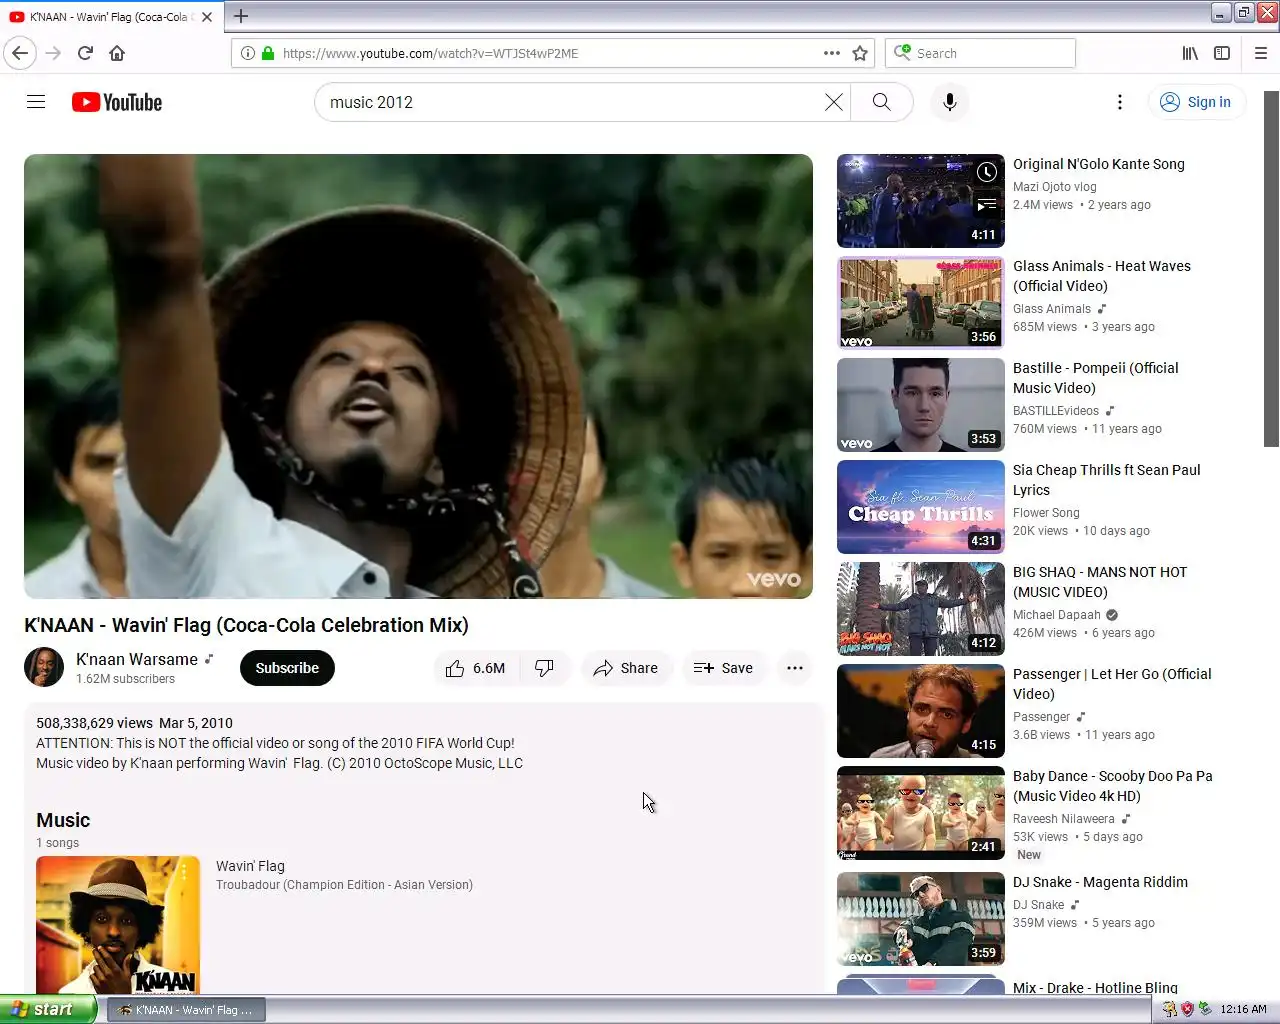Open the Mazi Ojoto vlog channel name
This screenshot has height=1024, width=1280.
click(1055, 187)
